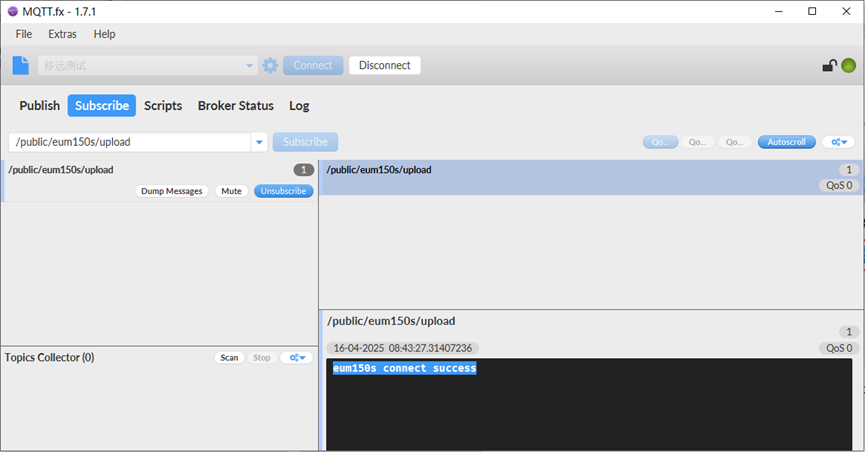
Task: Select the received message row in message list
Action: pyautogui.click(x=591, y=177)
